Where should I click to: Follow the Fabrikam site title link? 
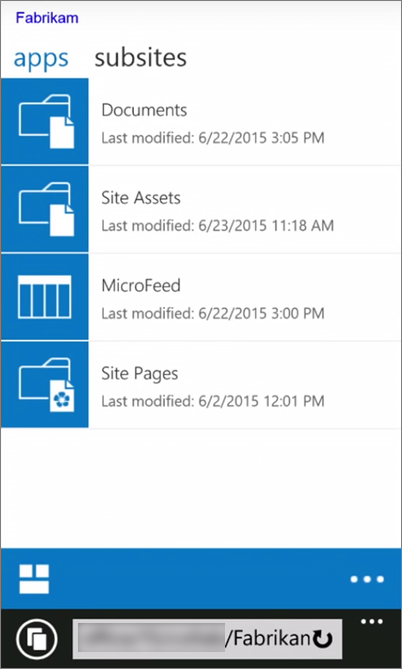[47, 18]
